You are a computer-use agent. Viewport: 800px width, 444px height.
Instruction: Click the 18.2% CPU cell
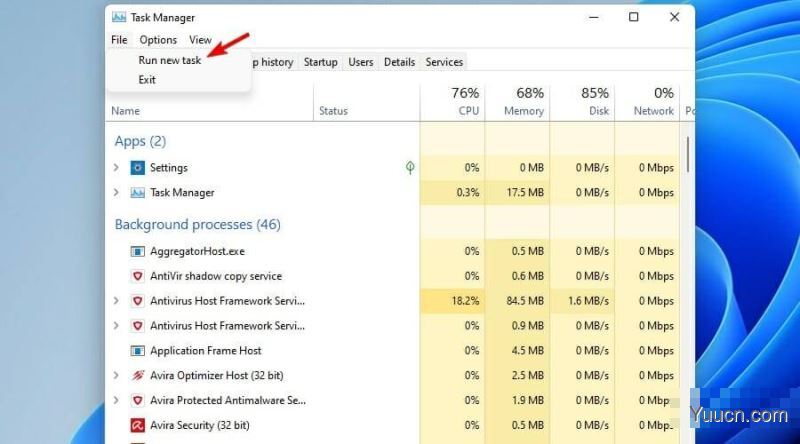coord(452,301)
